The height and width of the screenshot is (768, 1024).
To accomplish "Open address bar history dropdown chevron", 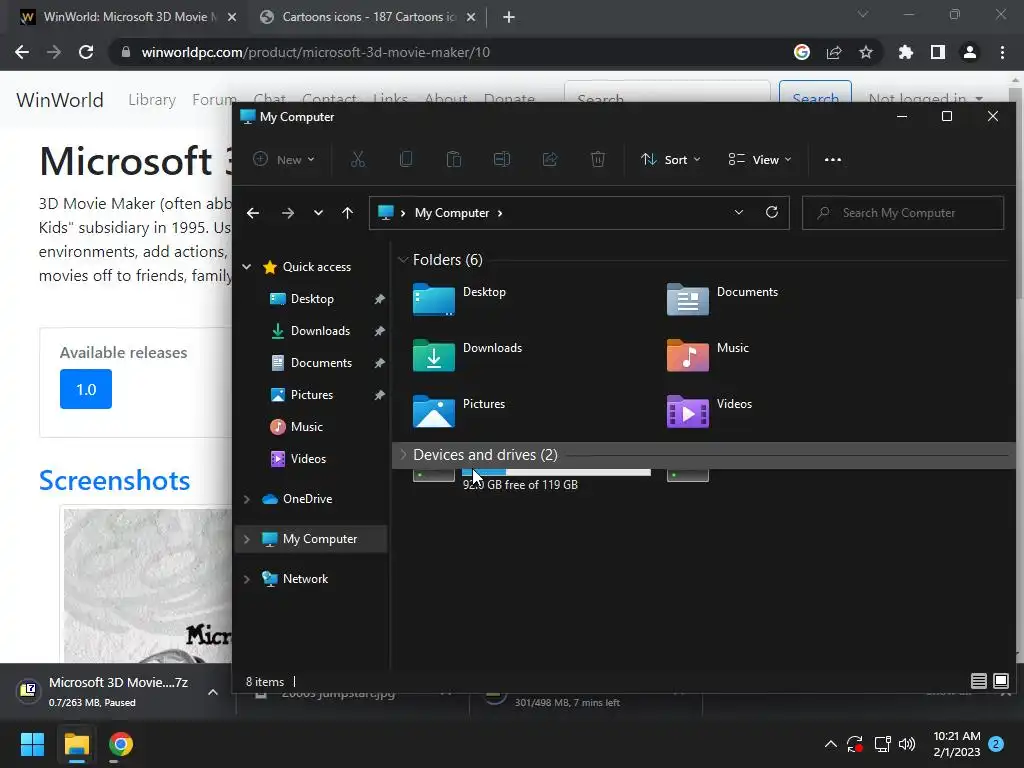I will click(x=739, y=212).
